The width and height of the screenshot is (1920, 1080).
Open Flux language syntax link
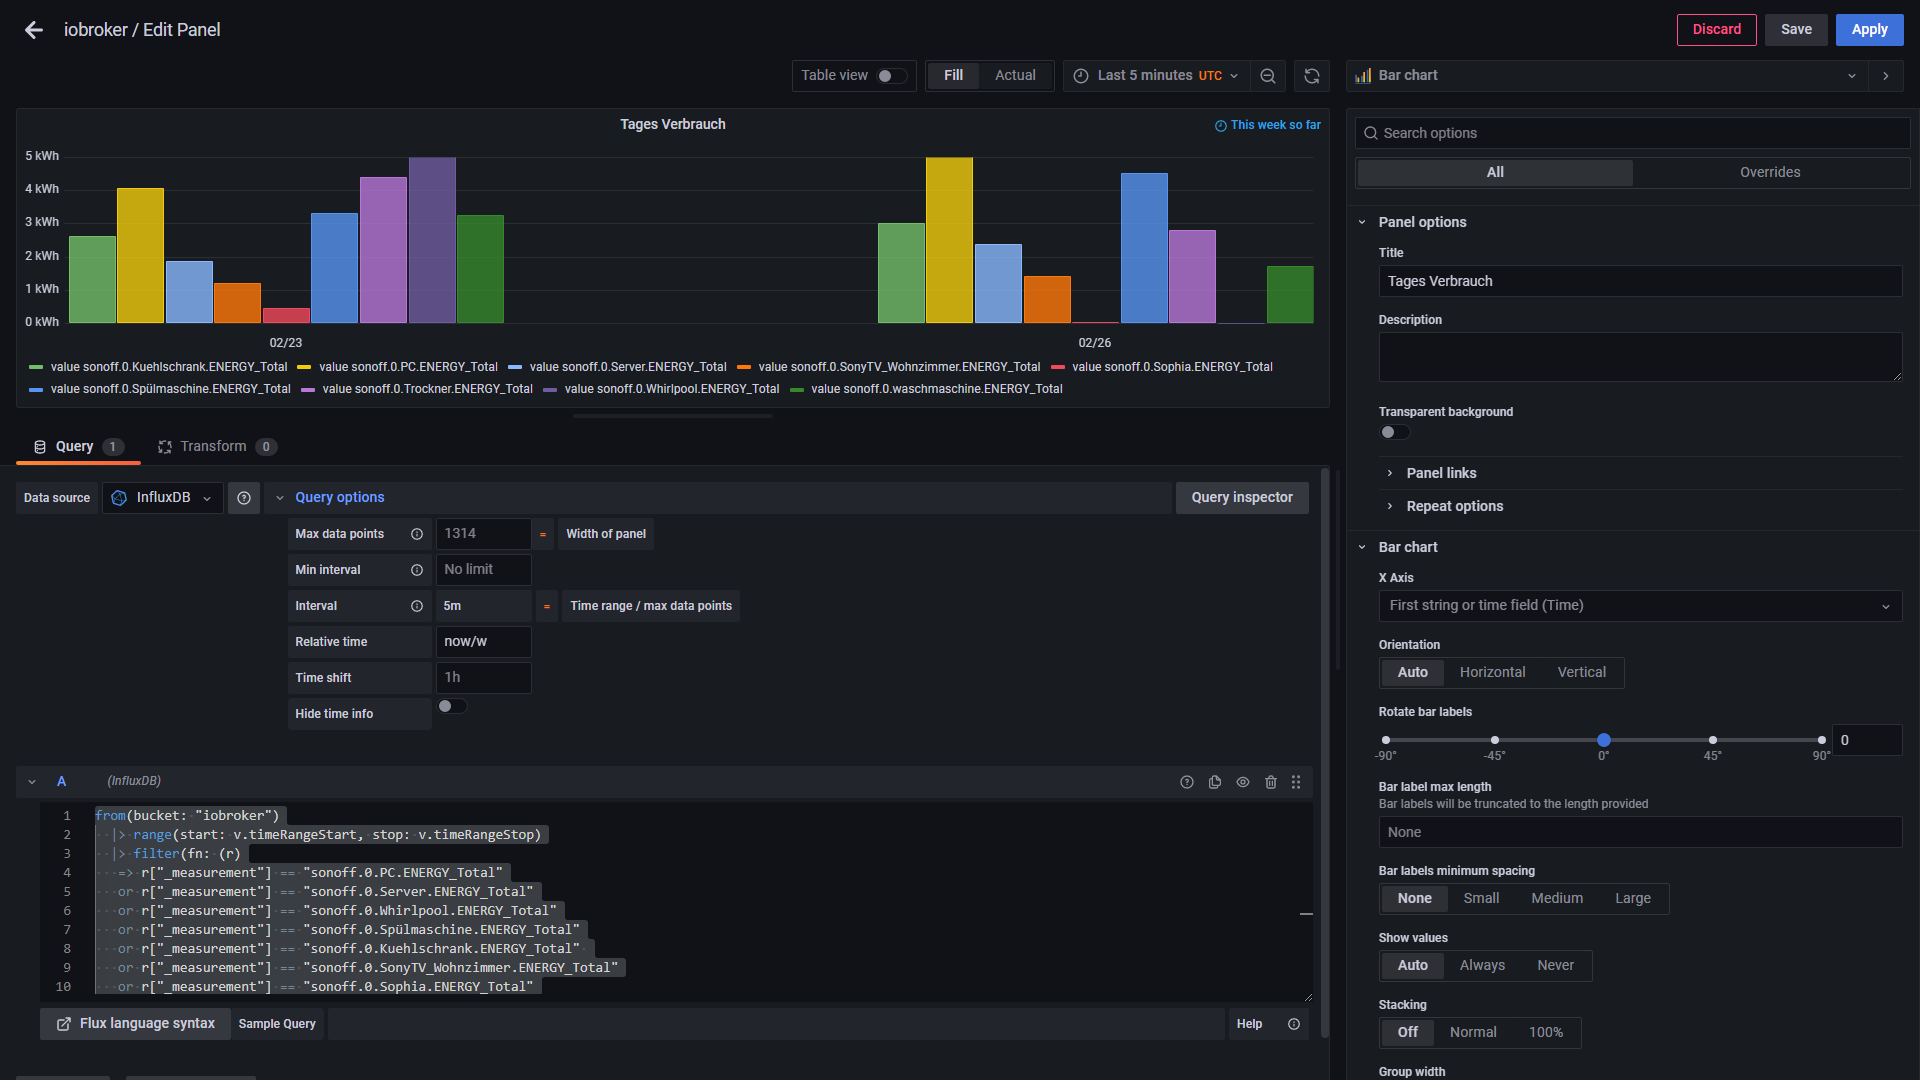click(x=136, y=1024)
